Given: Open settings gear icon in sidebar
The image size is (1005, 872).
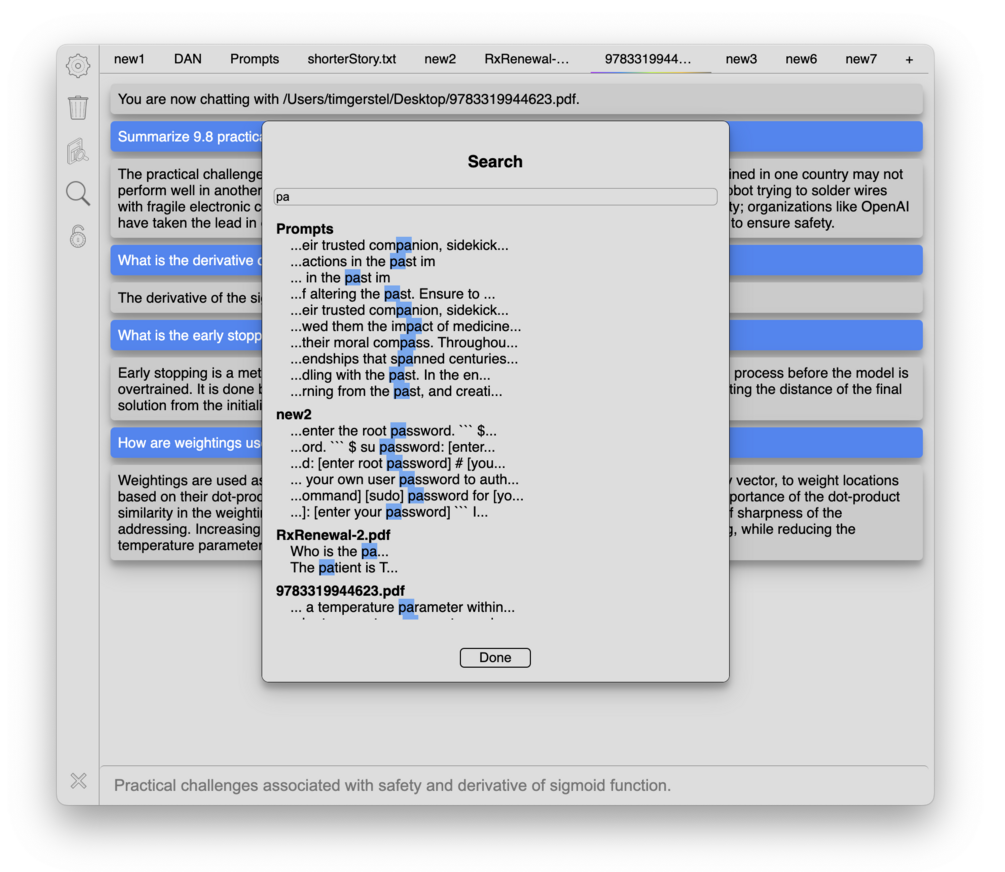Looking at the screenshot, I should point(78,65).
